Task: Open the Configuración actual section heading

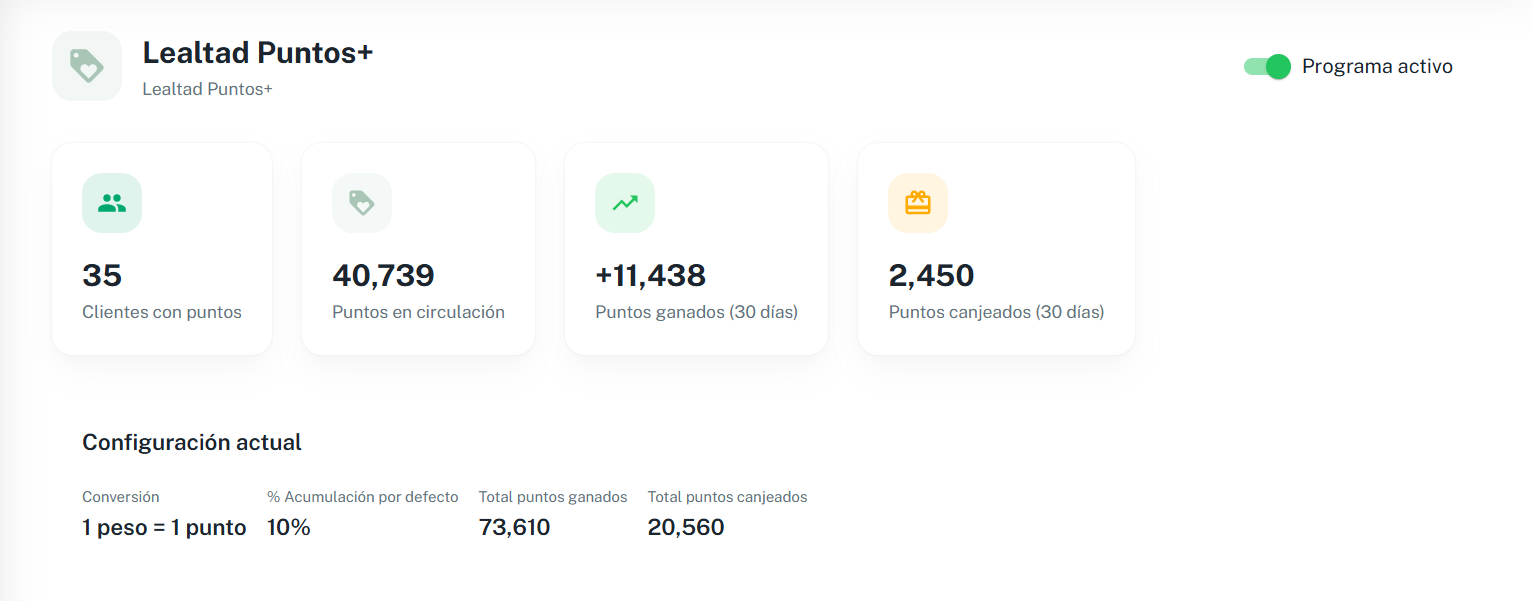Action: click(191, 442)
